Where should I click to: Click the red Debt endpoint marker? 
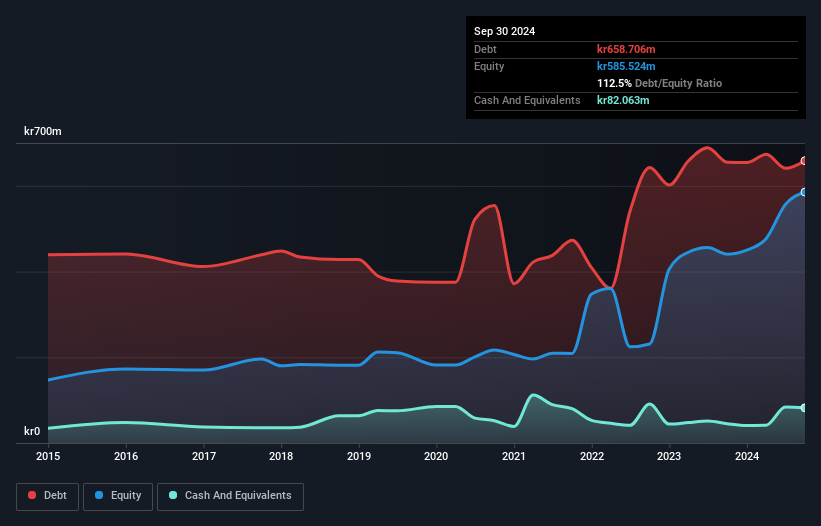point(804,161)
